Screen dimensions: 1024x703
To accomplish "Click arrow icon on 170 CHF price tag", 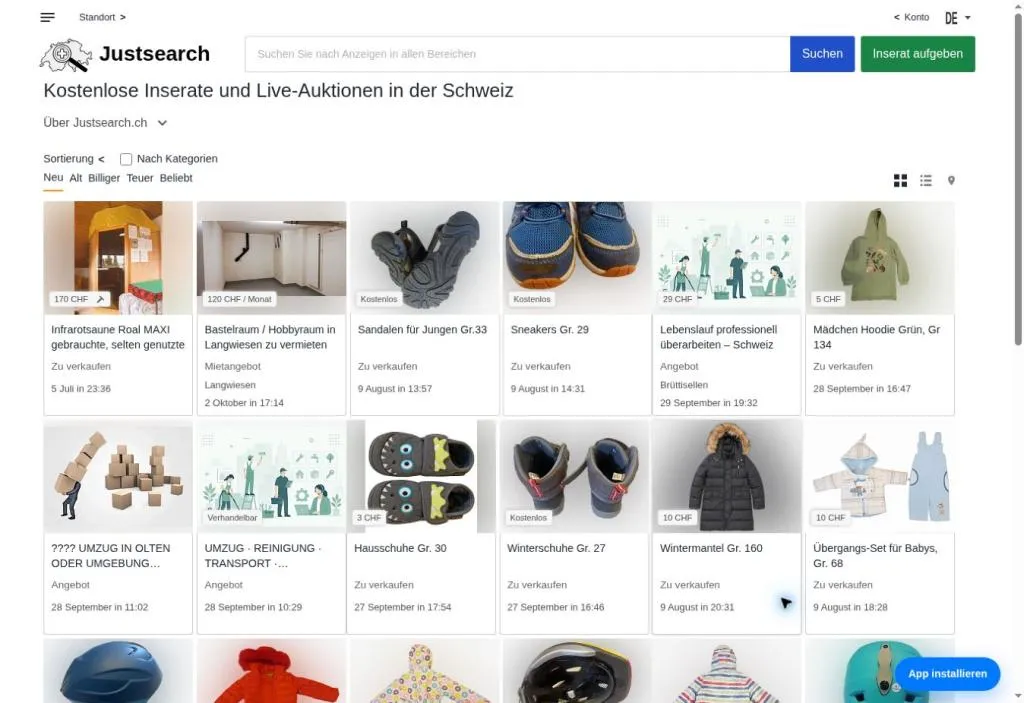I will [x=100, y=299].
